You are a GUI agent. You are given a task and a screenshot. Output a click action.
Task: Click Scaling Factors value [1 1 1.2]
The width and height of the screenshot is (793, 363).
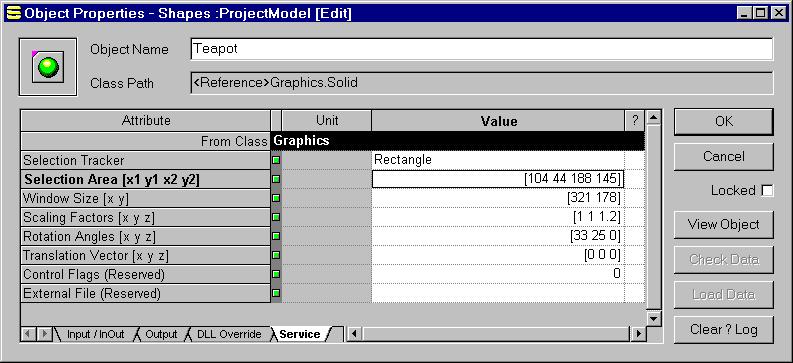(x=498, y=217)
